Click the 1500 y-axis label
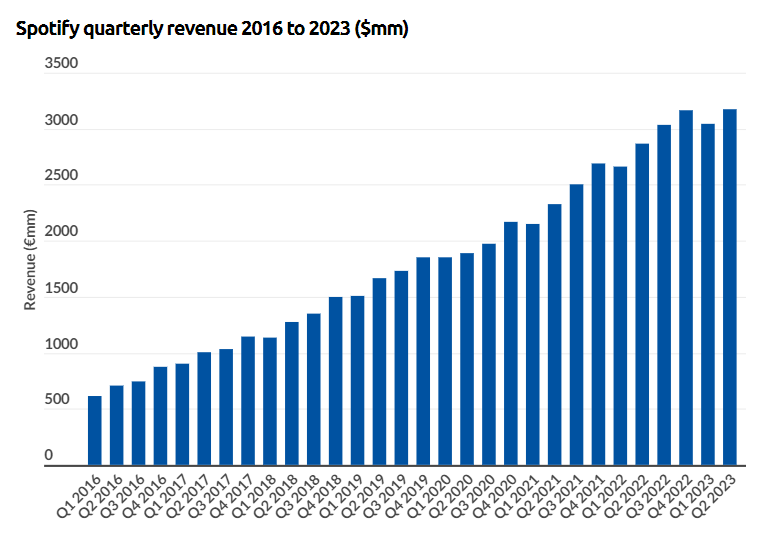Image resolution: width=759 pixels, height=538 pixels. coord(61,288)
